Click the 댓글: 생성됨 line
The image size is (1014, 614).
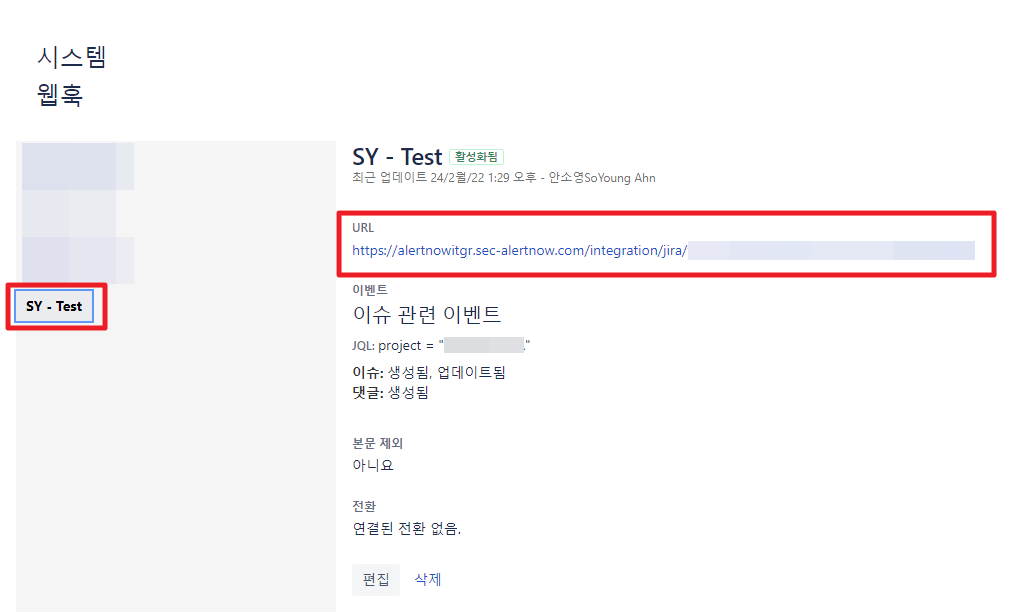[x=389, y=393]
